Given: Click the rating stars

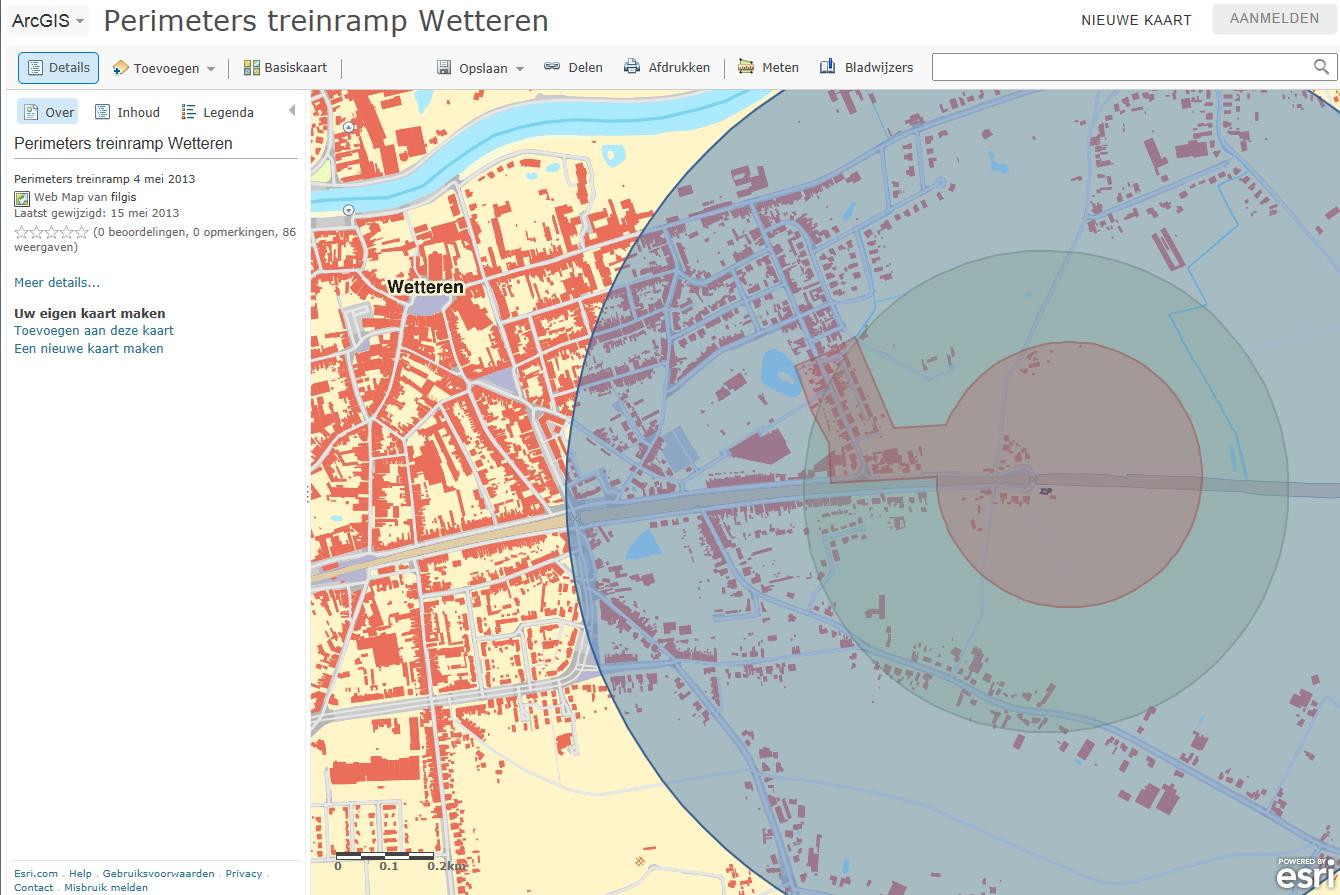Looking at the screenshot, I should pos(52,232).
